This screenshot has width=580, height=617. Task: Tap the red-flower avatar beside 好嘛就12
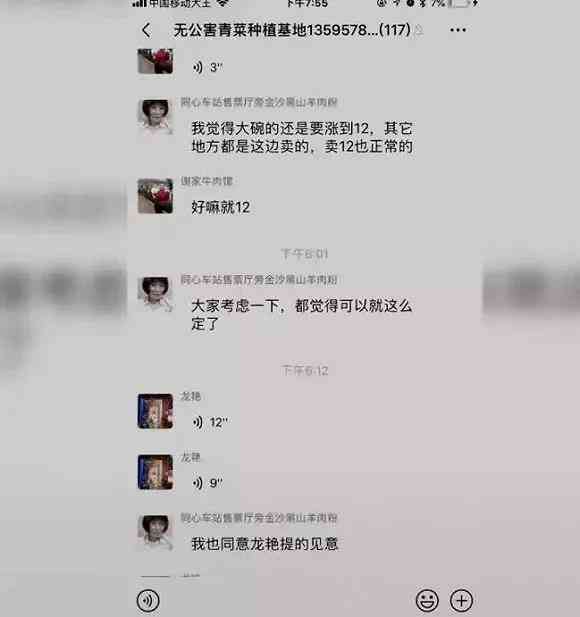click(x=155, y=196)
